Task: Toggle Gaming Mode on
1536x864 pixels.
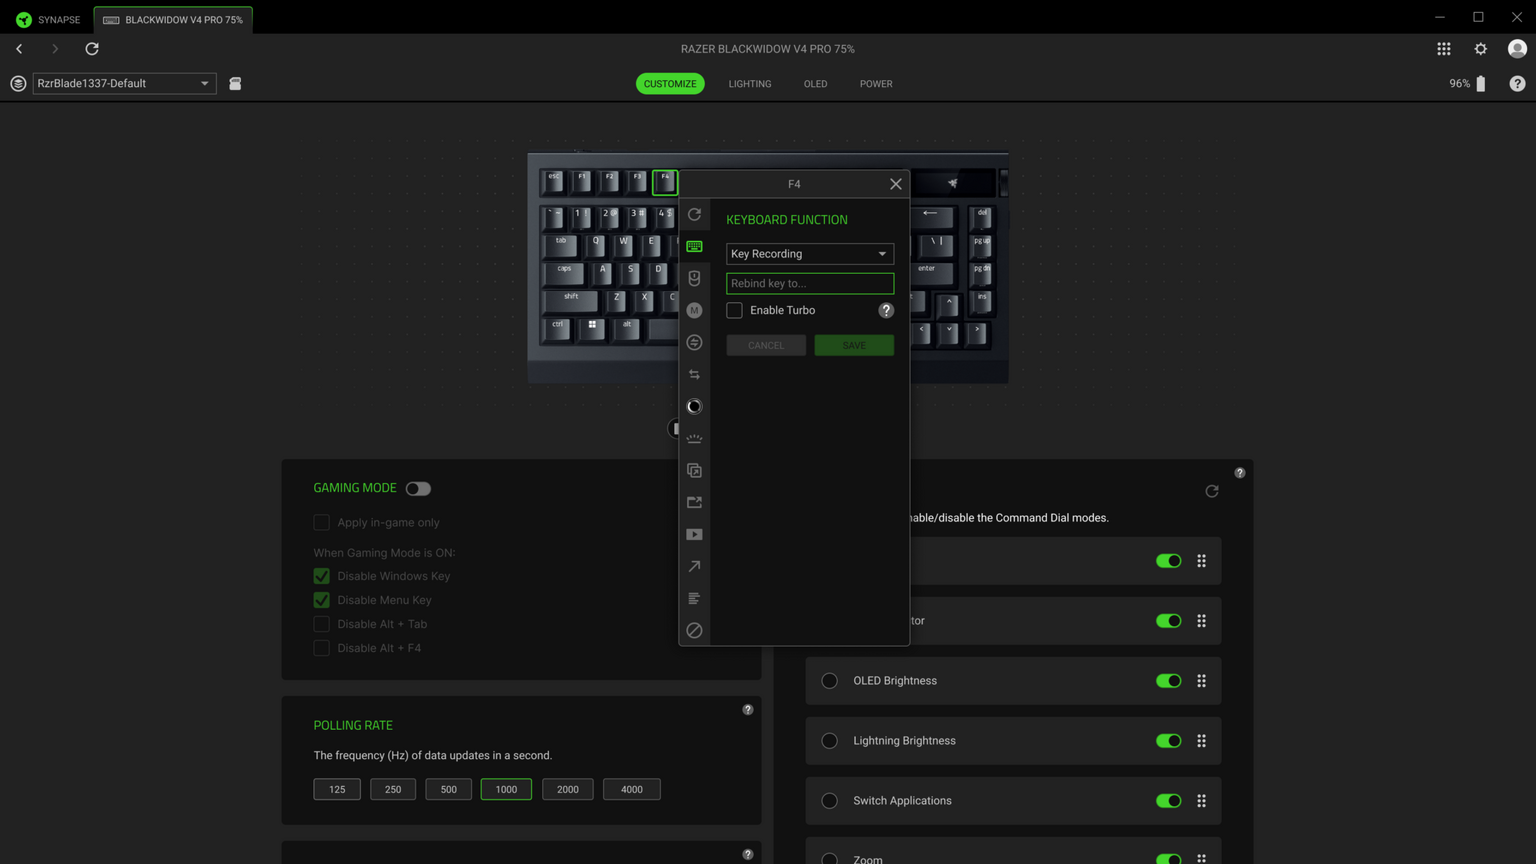Action: pos(418,488)
